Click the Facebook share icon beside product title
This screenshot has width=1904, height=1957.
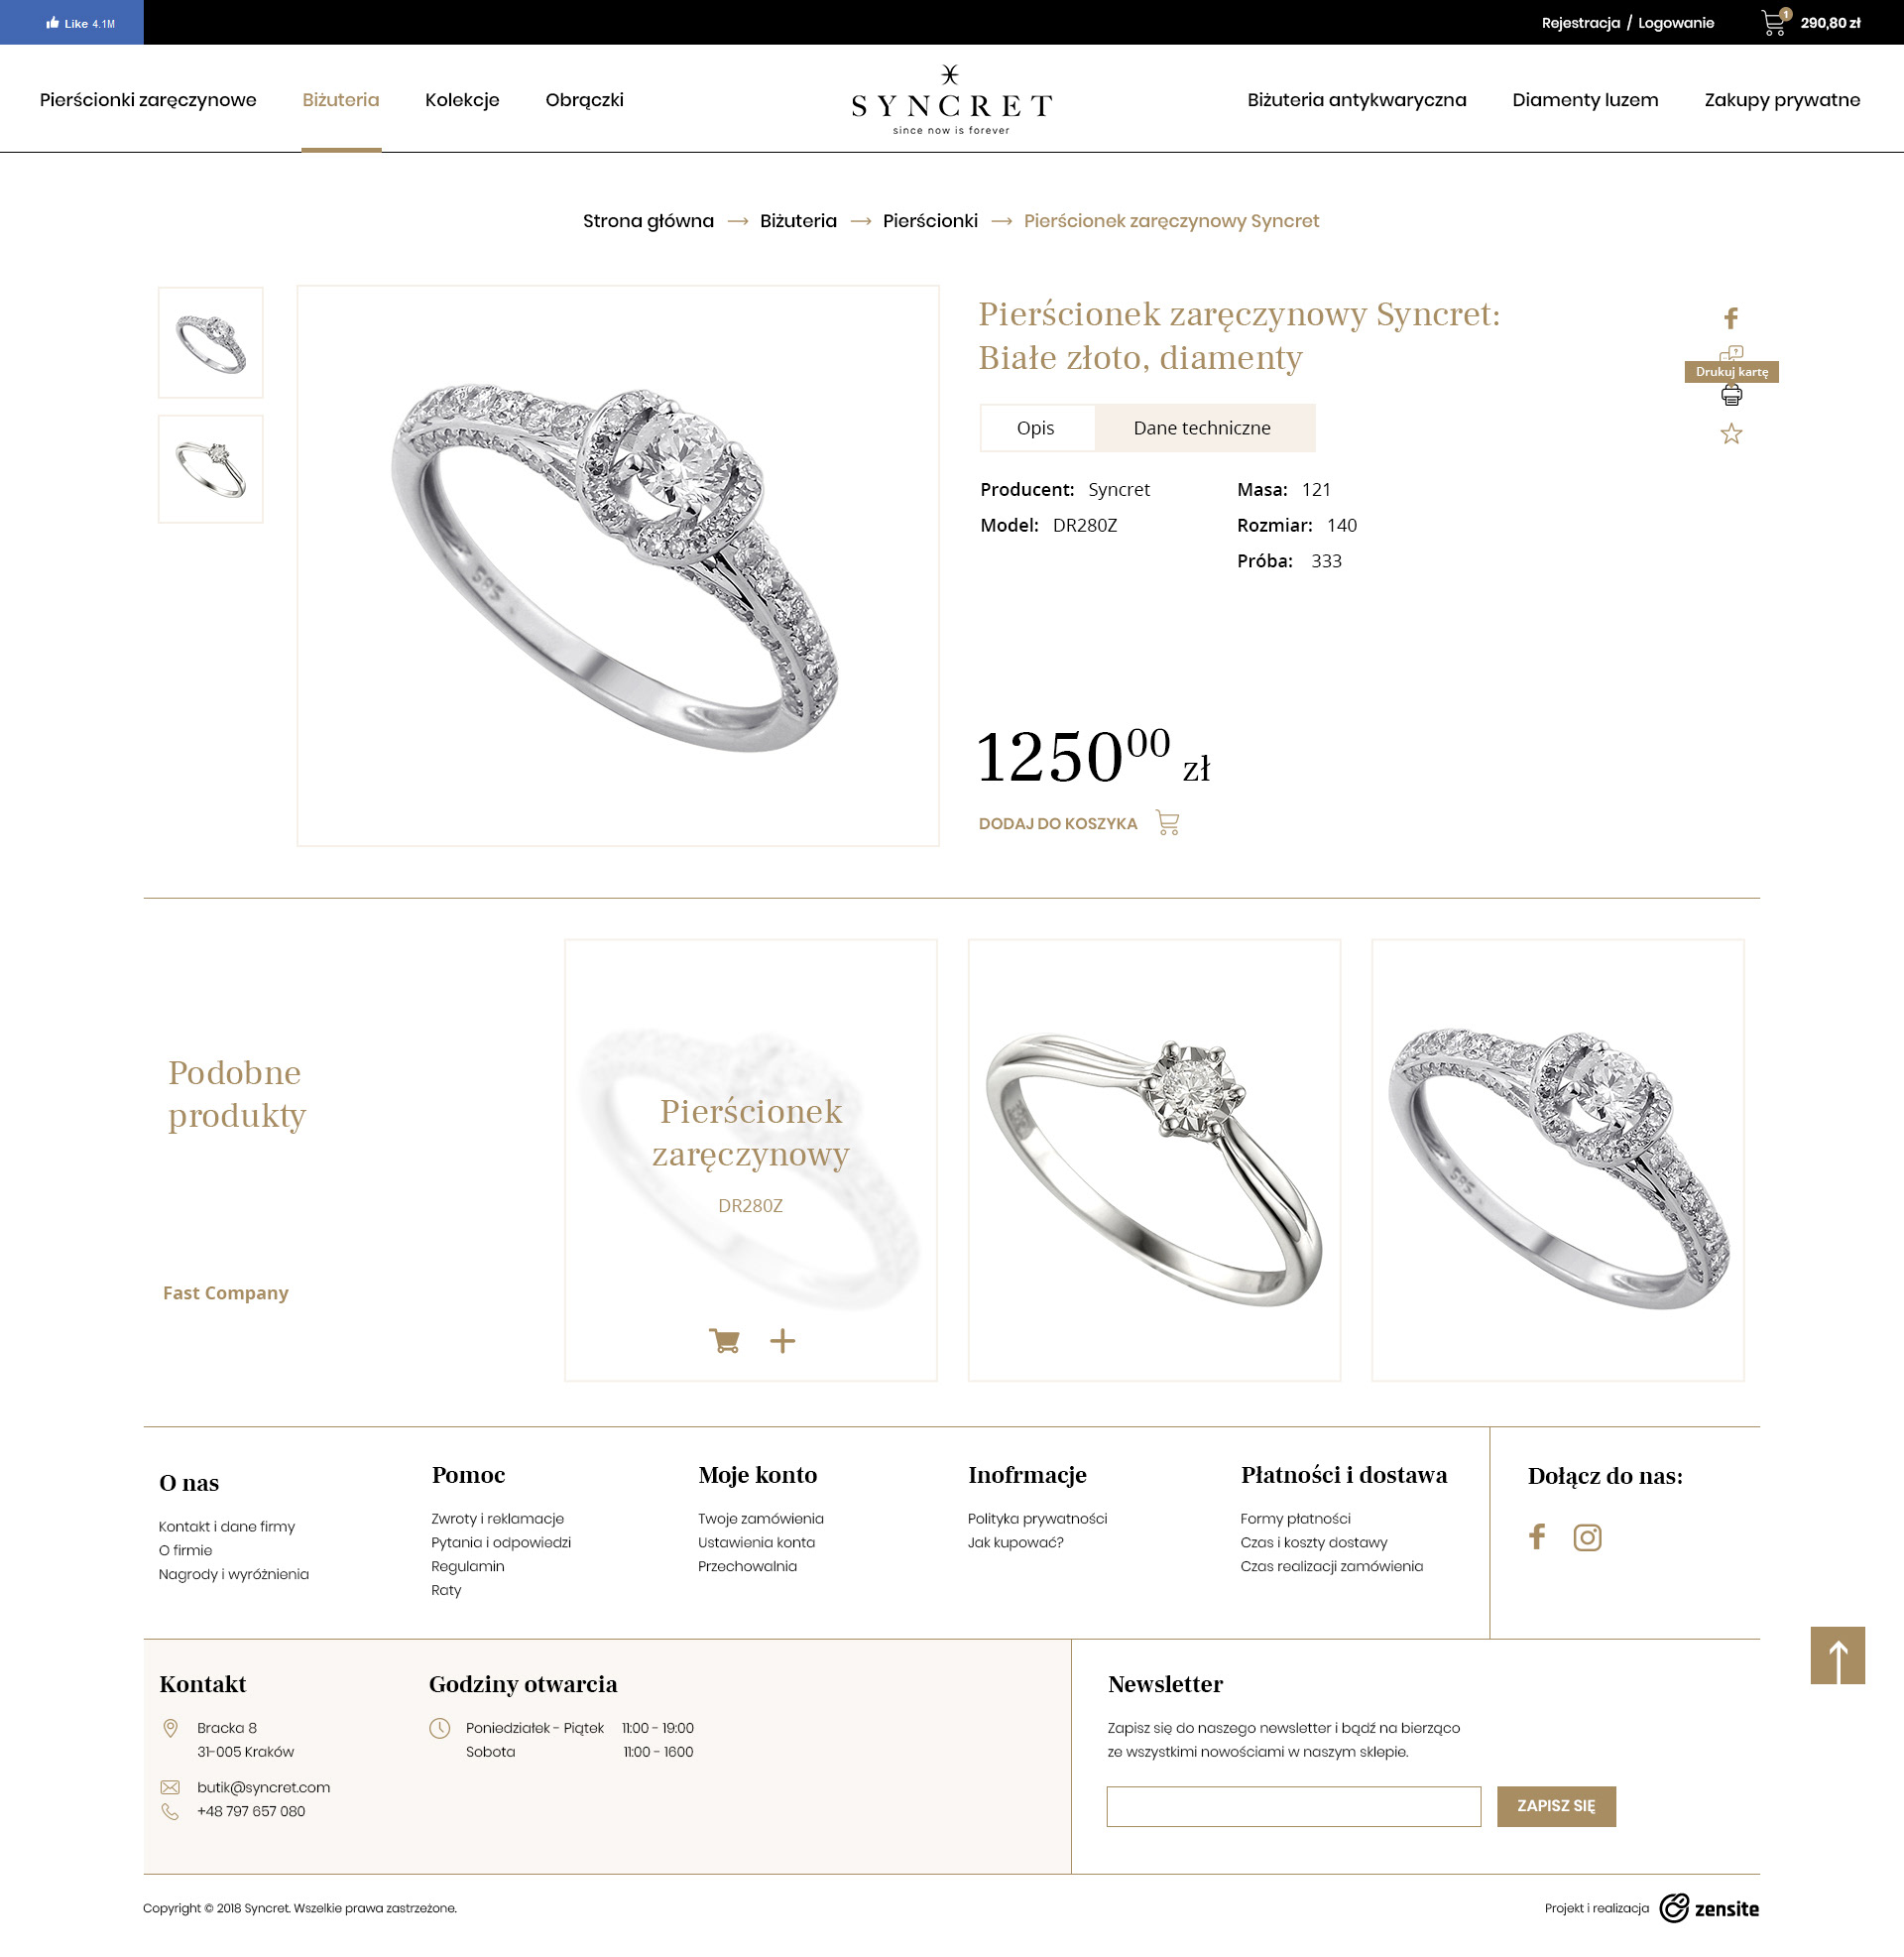pyautogui.click(x=1731, y=318)
